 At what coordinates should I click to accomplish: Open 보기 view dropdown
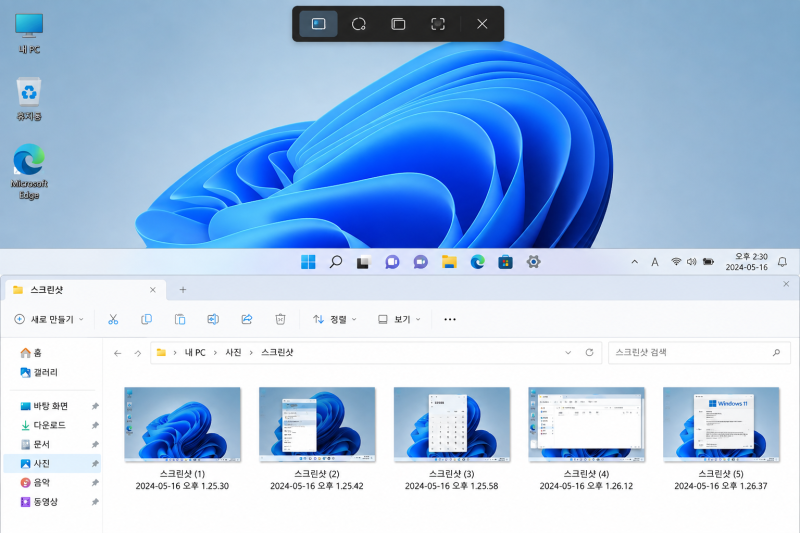point(399,319)
